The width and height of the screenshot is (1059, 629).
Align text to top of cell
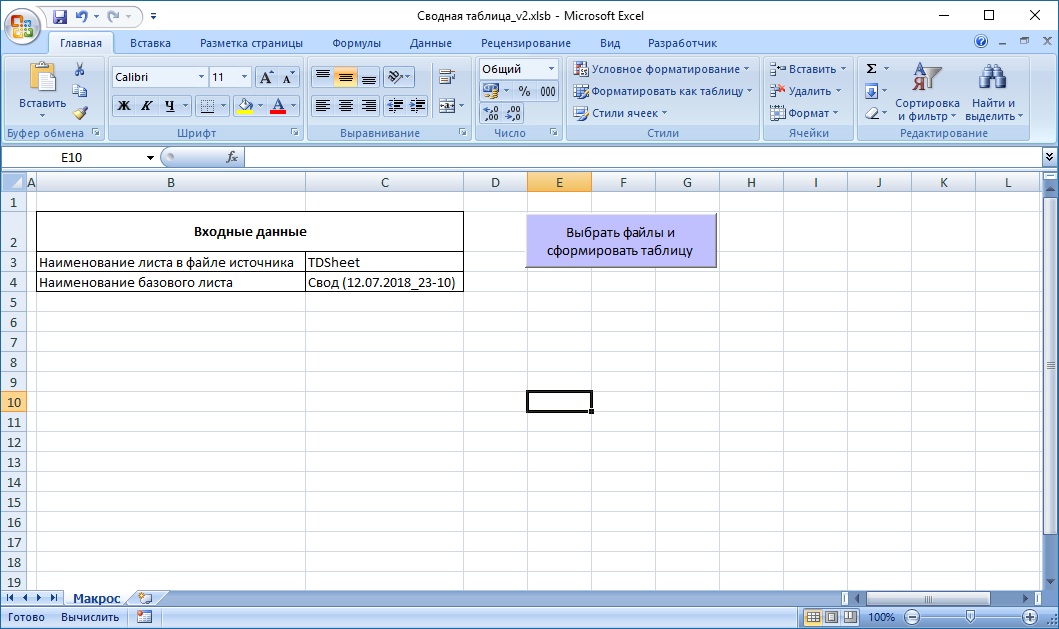pyautogui.click(x=323, y=77)
